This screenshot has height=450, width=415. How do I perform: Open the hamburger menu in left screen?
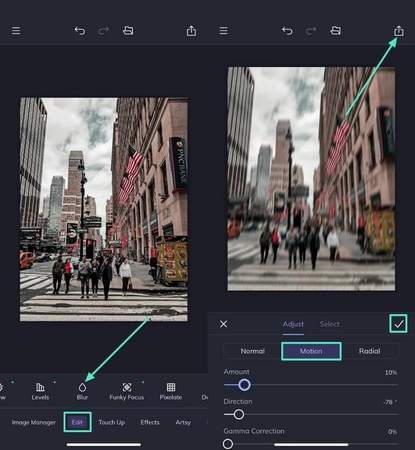[x=16, y=31]
